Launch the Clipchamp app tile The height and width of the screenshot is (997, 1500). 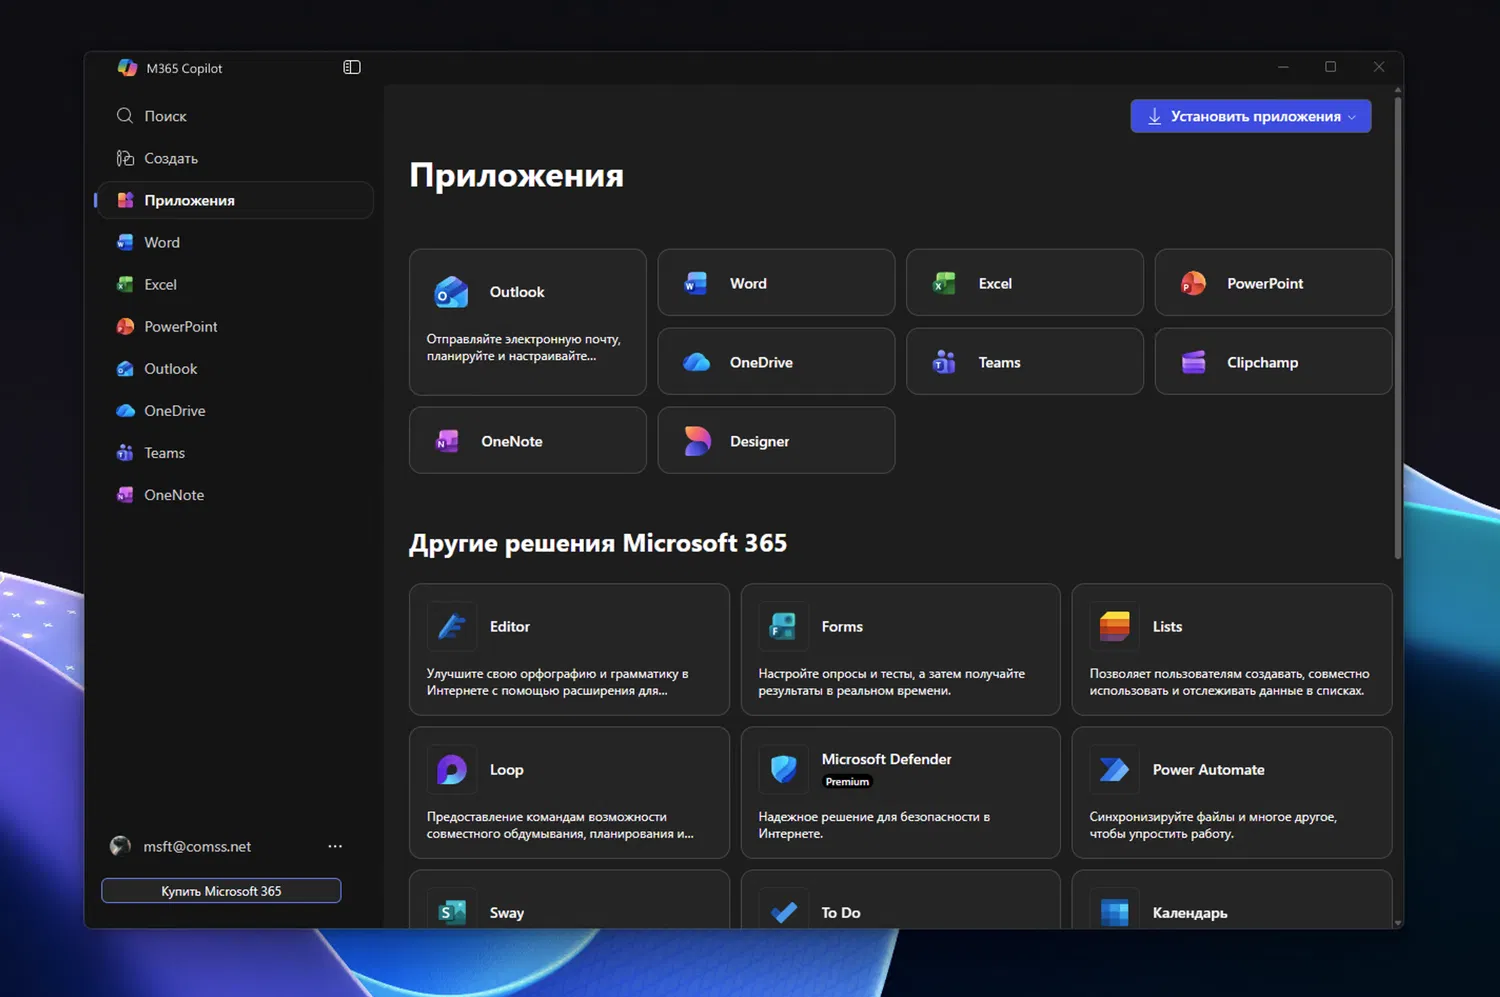(1273, 362)
